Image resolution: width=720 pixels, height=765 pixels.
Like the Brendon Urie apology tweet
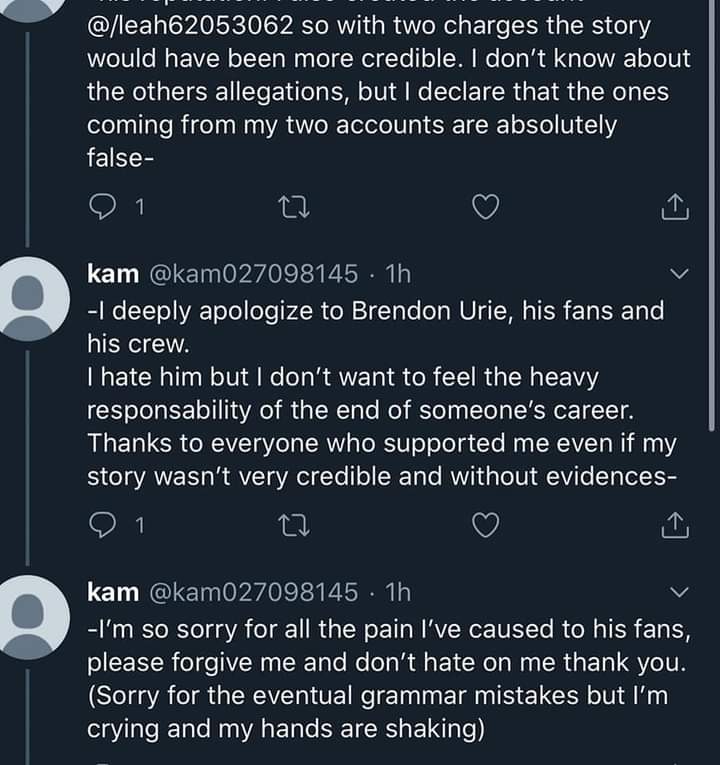coord(485,525)
